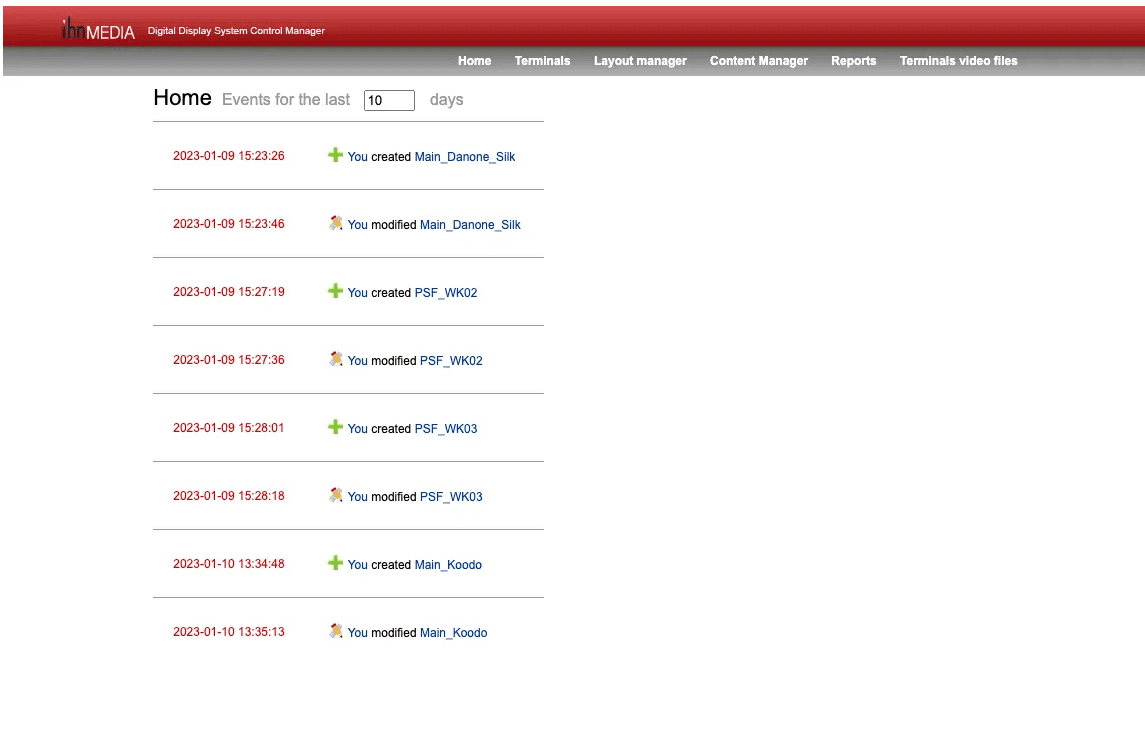Open the Main_Danone_Silk link in created event
Screen dimensions: 1145x754
[465, 157]
